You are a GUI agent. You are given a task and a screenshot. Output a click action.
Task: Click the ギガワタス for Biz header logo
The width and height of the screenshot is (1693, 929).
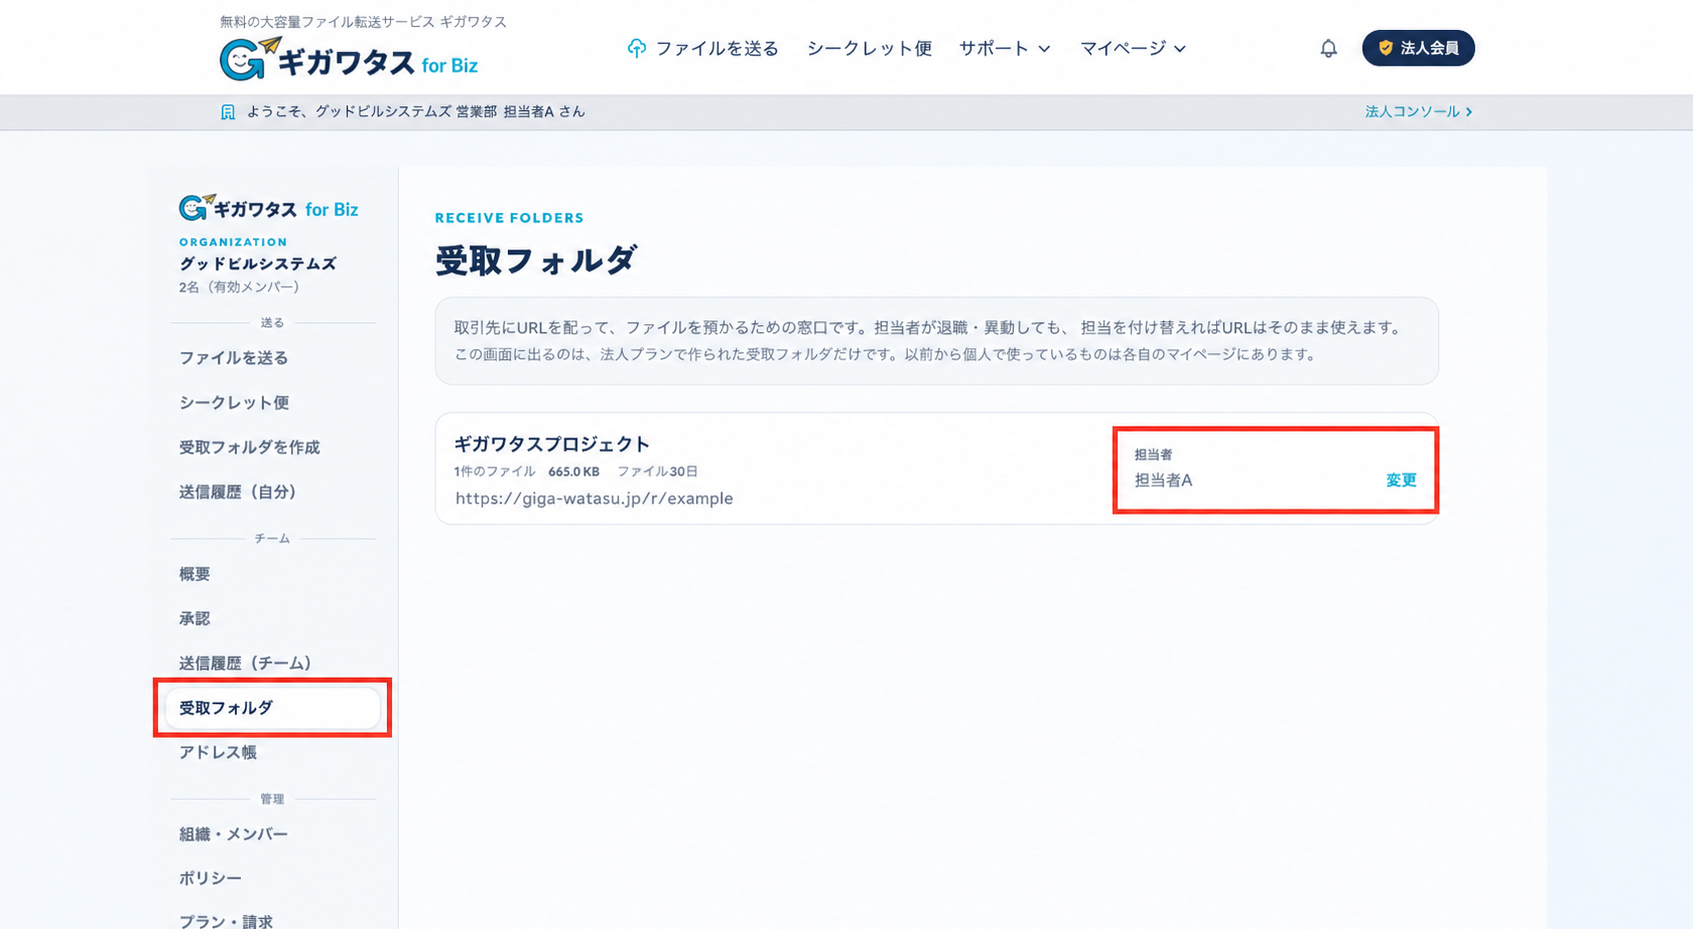pos(348,59)
